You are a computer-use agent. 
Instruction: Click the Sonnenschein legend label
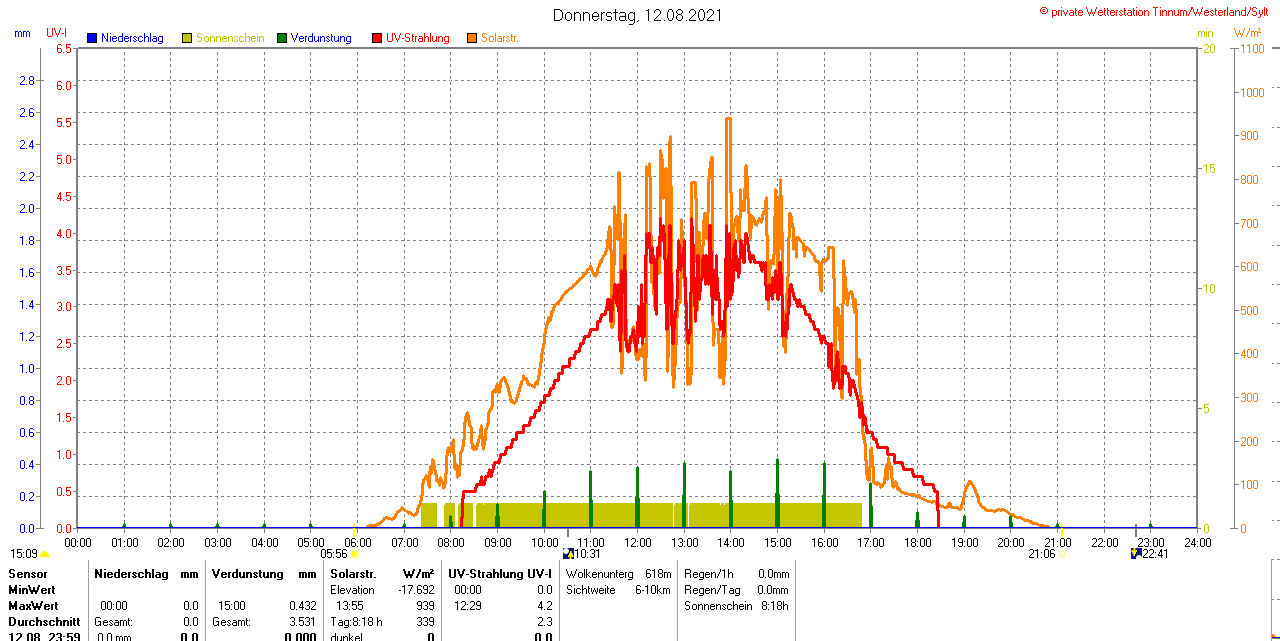pyautogui.click(x=230, y=38)
